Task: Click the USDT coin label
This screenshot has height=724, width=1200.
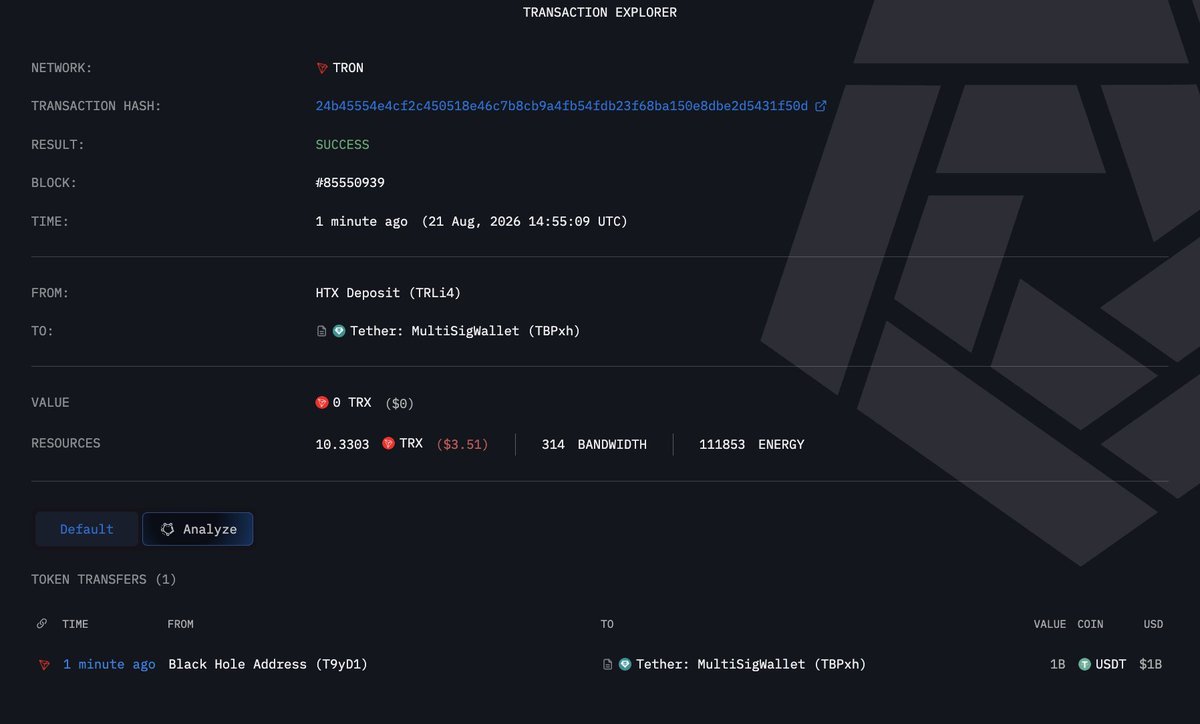Action: (x=1110, y=664)
